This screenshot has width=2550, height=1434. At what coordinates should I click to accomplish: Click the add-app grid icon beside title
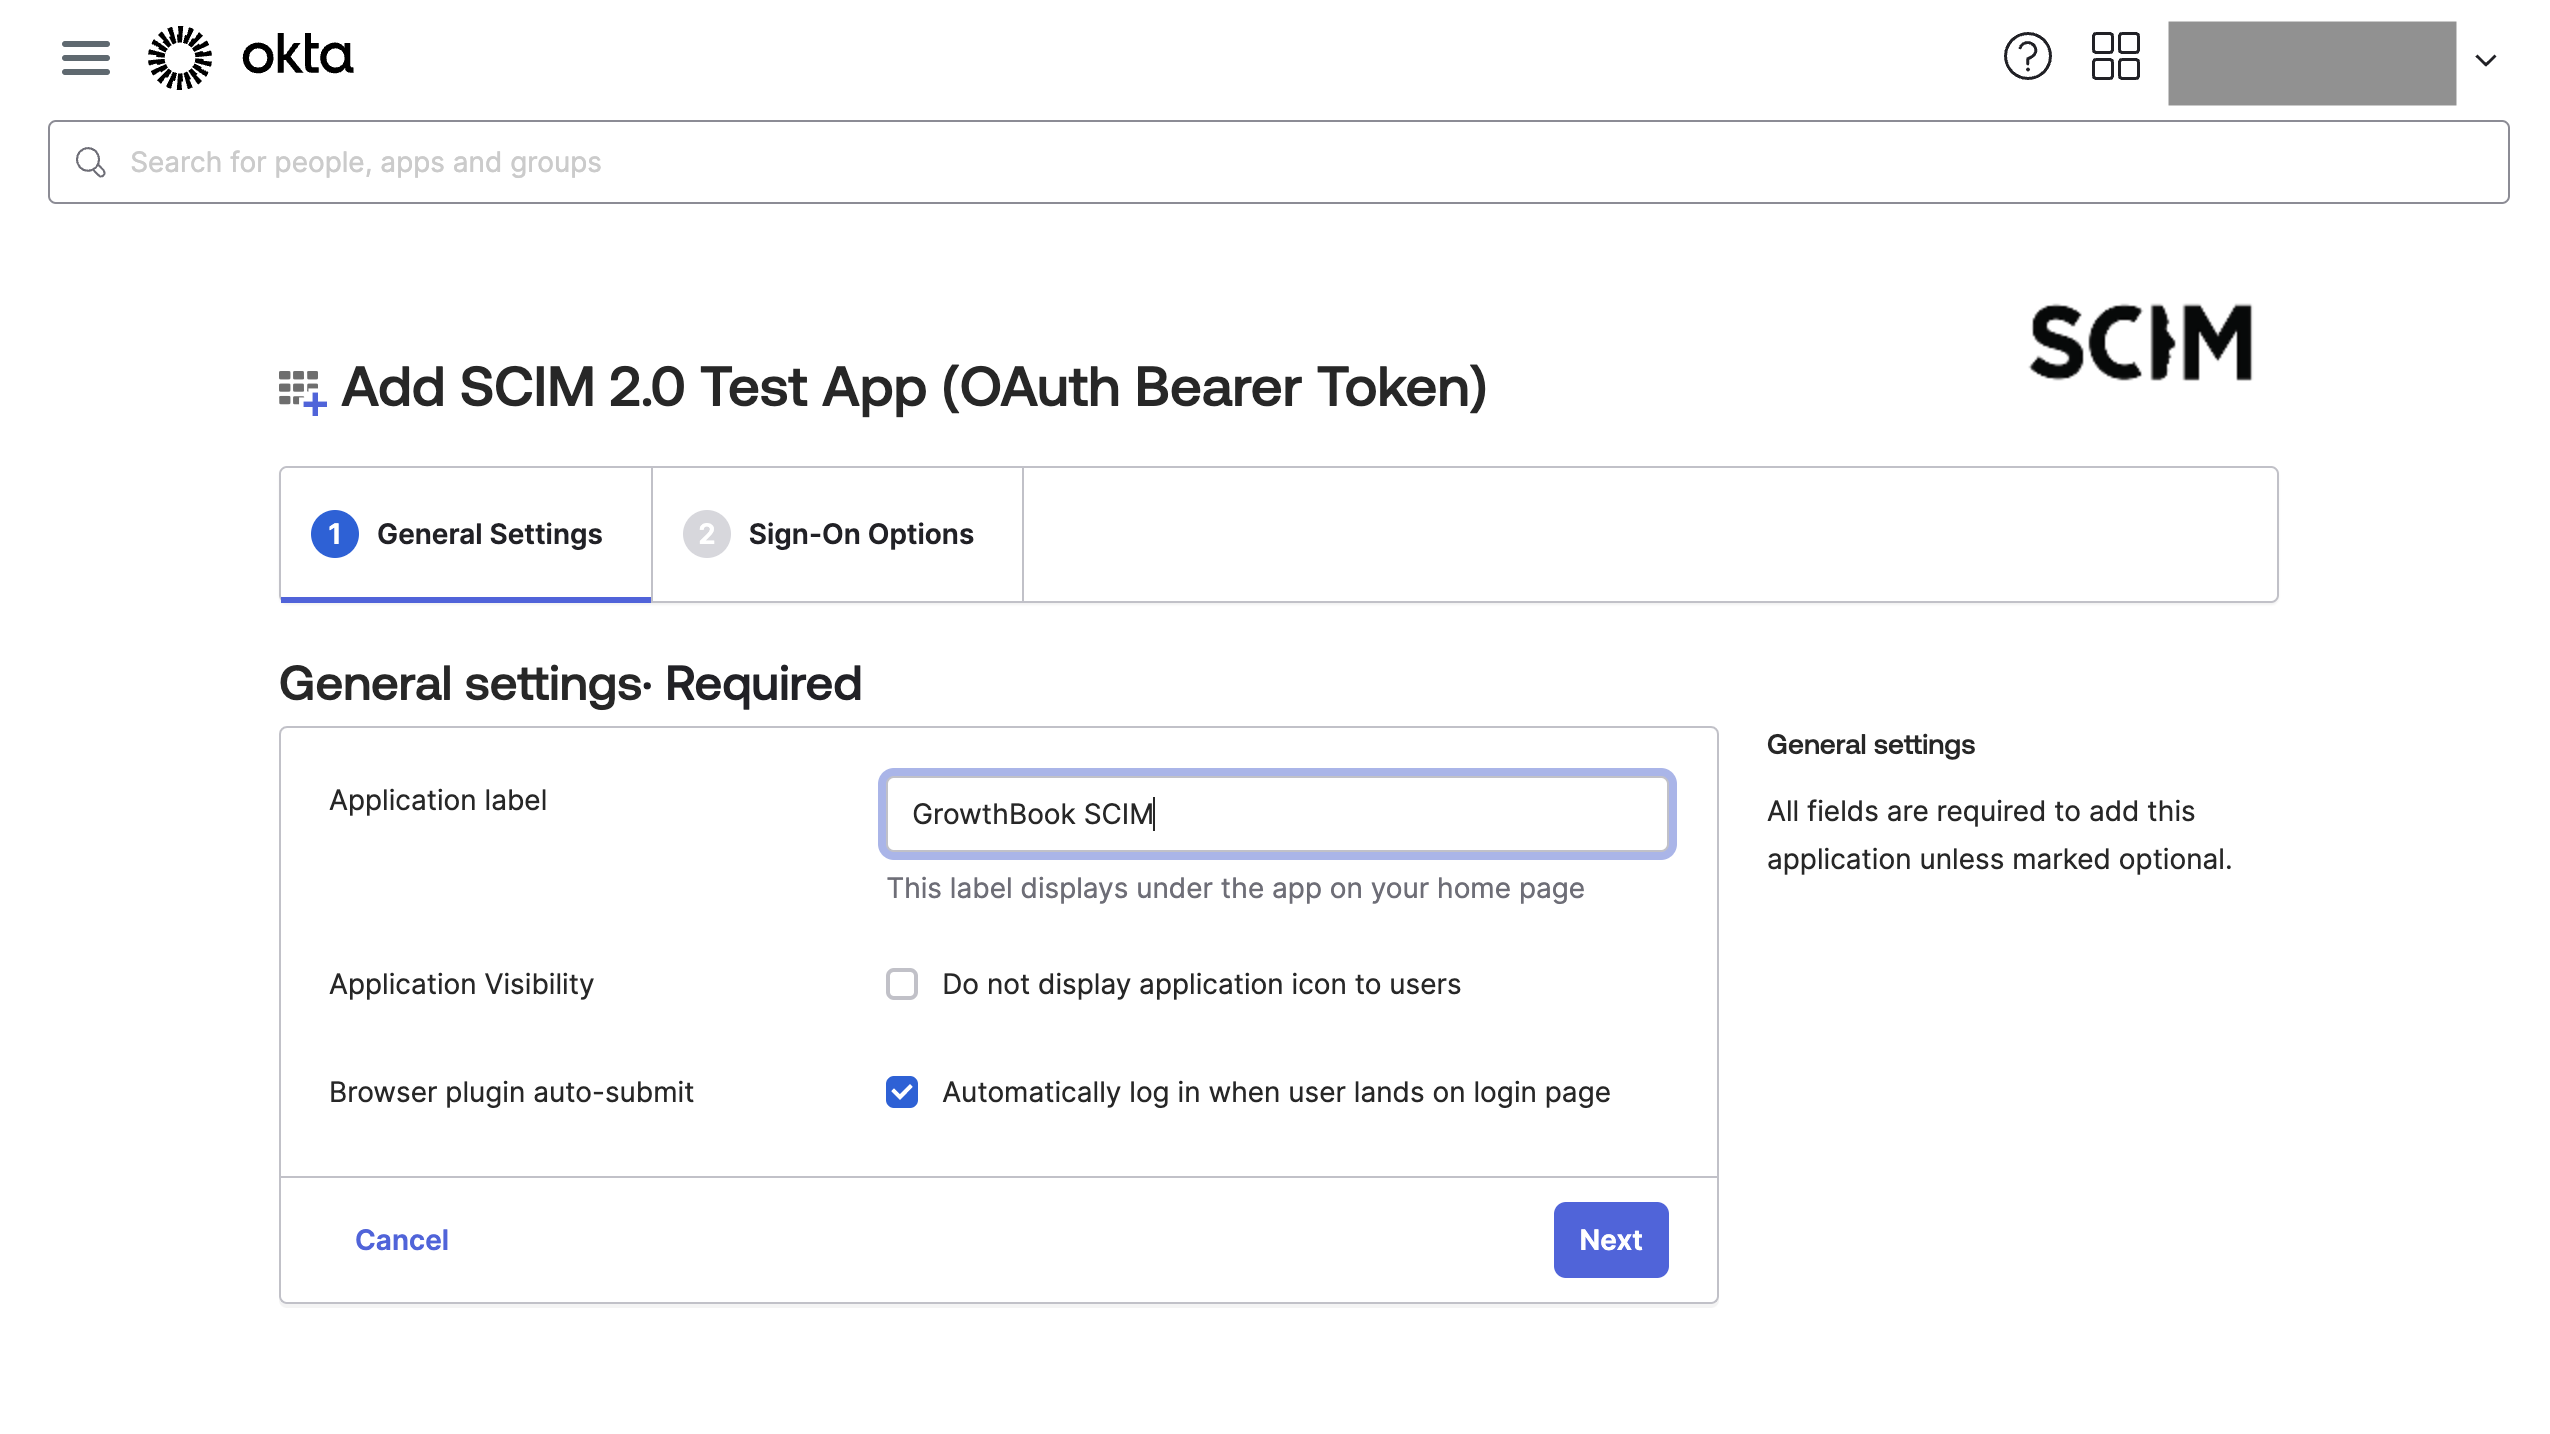coord(302,392)
